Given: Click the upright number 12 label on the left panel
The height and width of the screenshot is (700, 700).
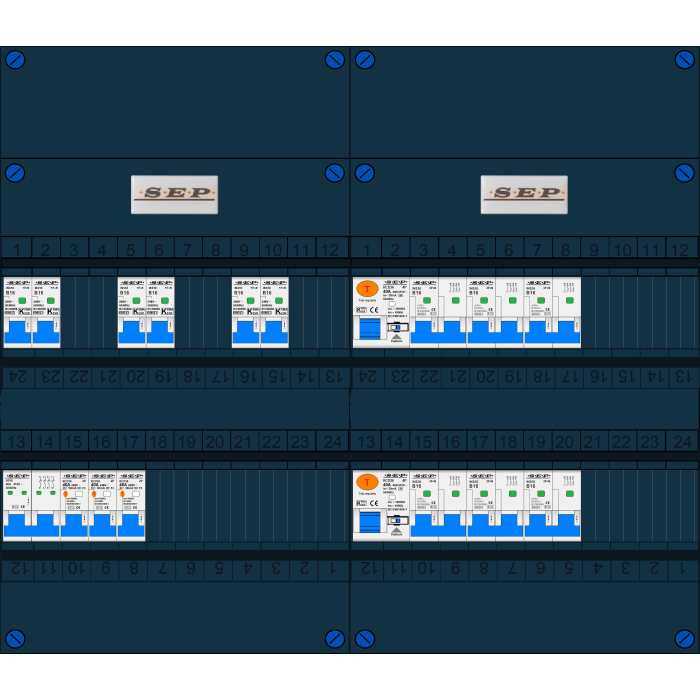Looking at the screenshot, I should click(330, 250).
